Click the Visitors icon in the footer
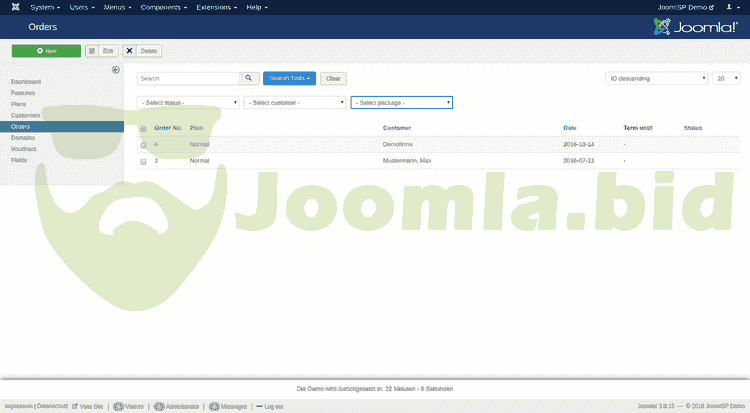This screenshot has height=413, width=750. point(119,406)
